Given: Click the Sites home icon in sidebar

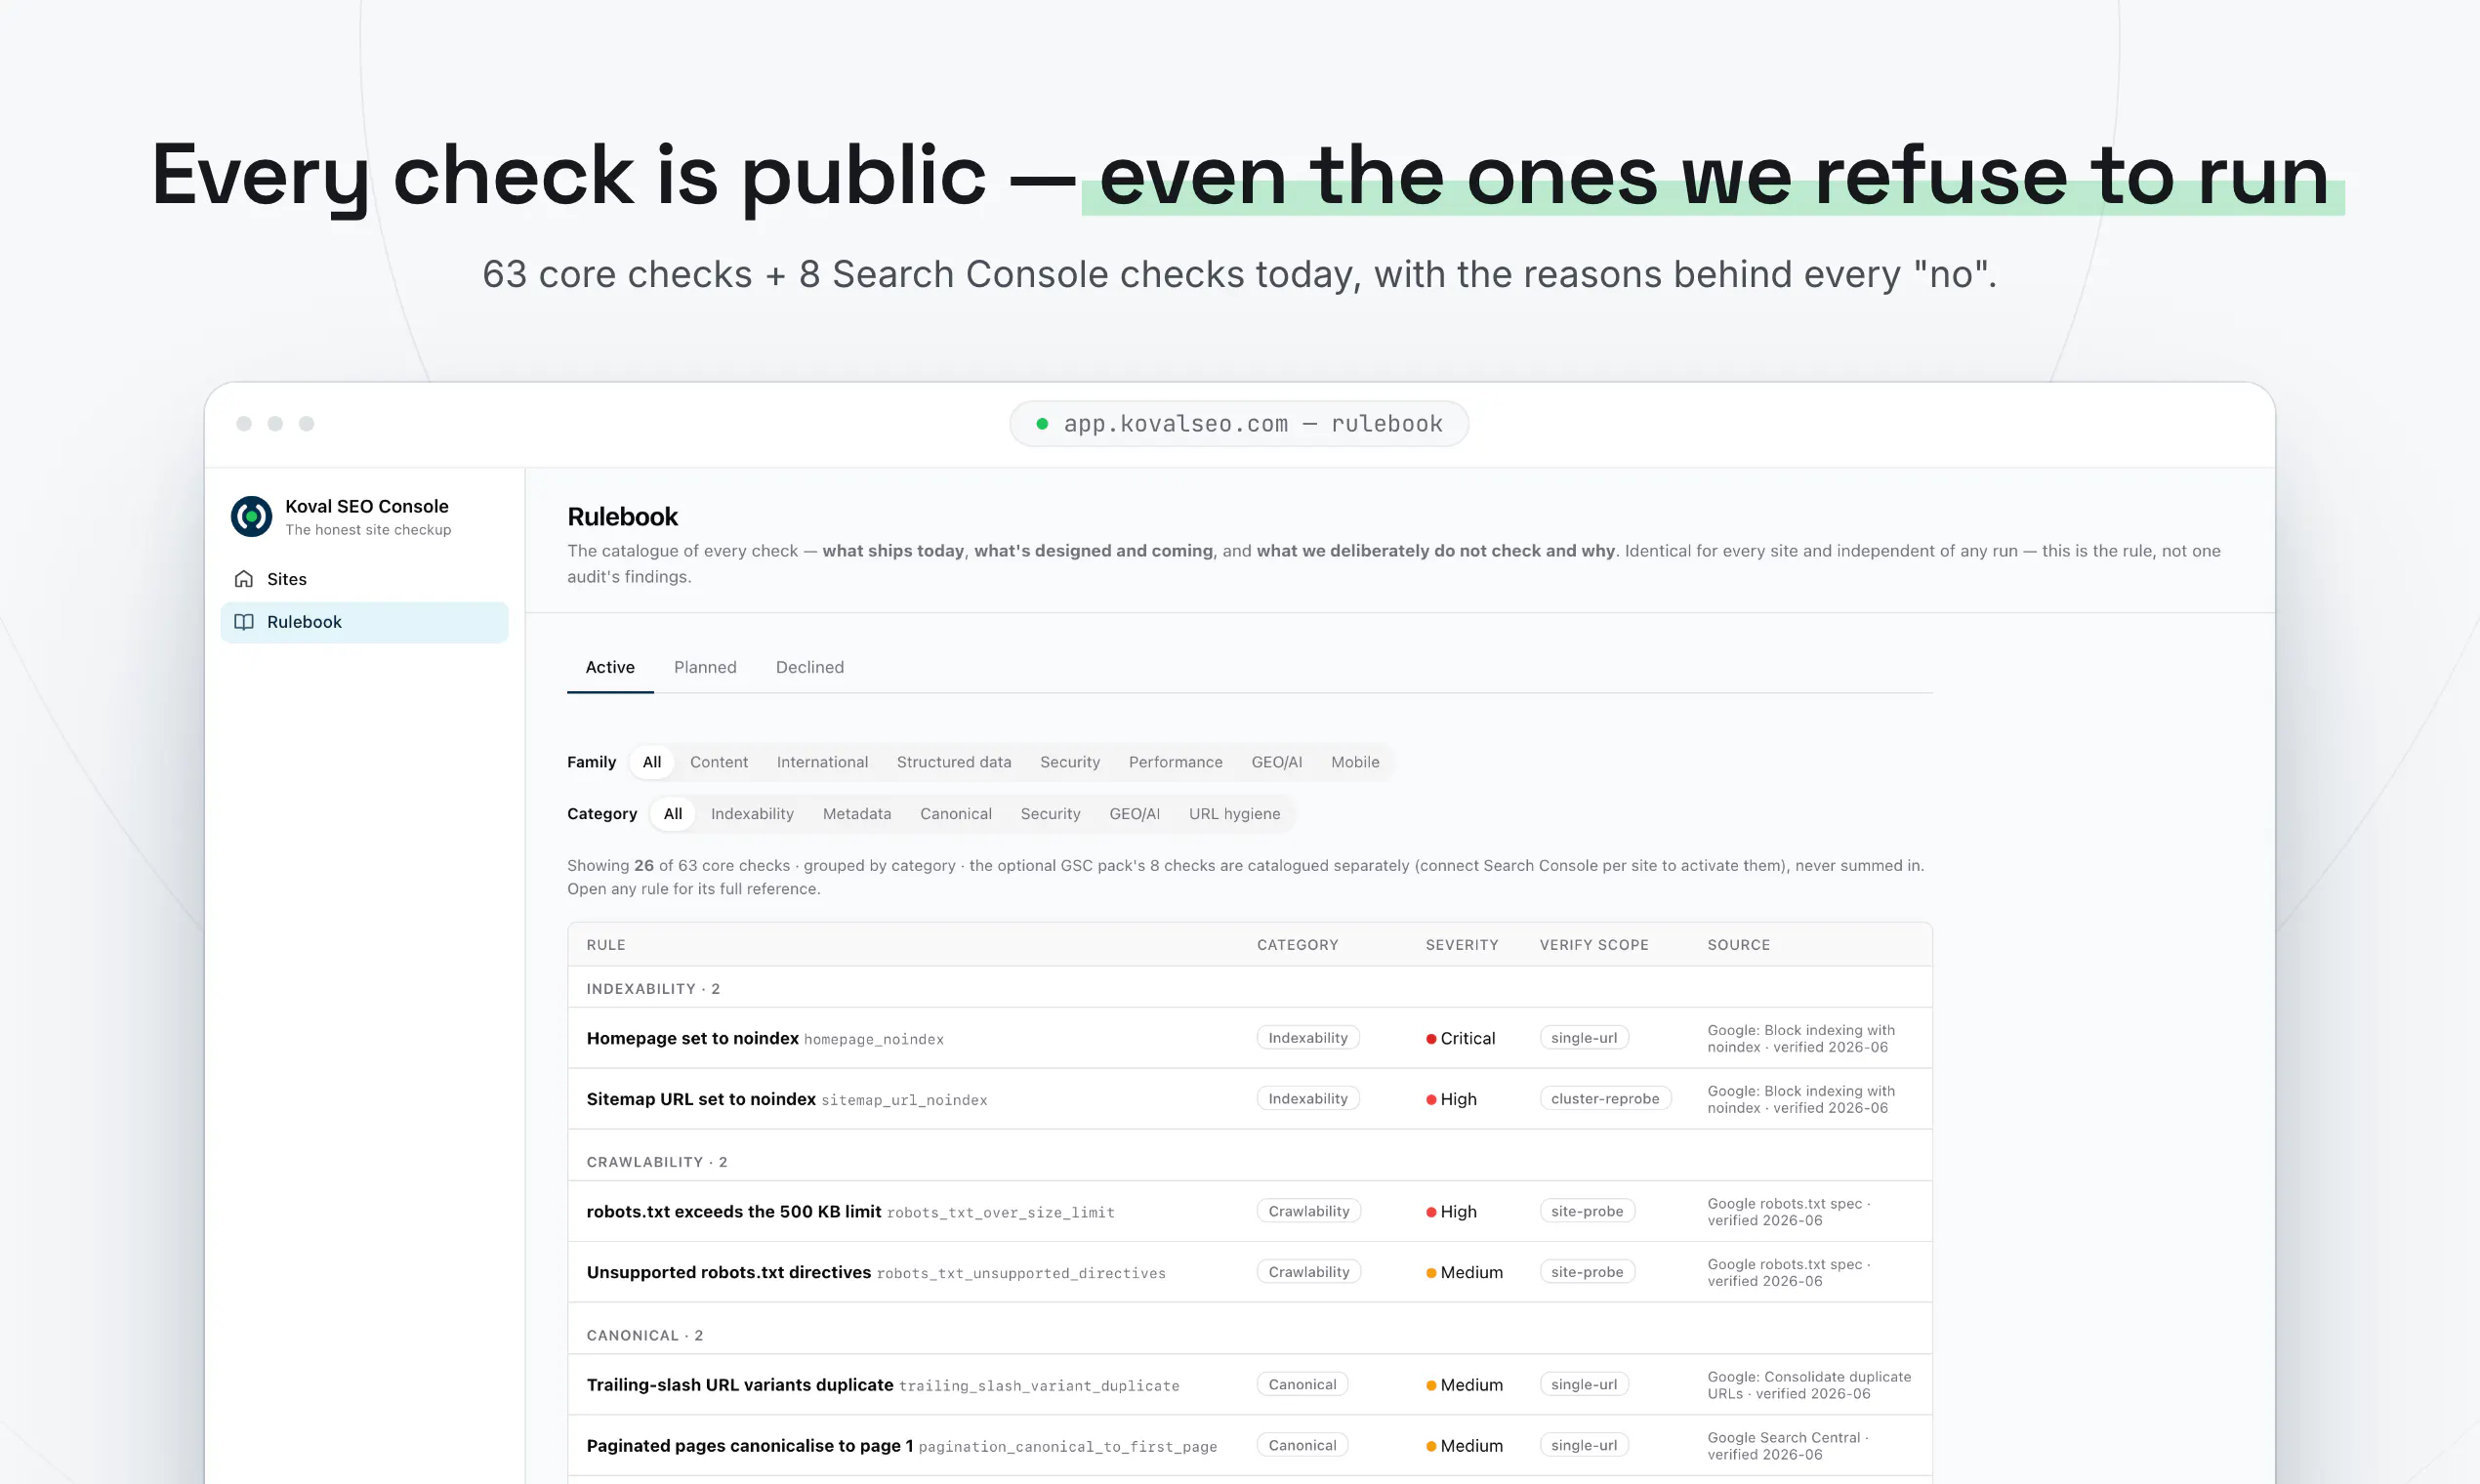Looking at the screenshot, I should 243,579.
